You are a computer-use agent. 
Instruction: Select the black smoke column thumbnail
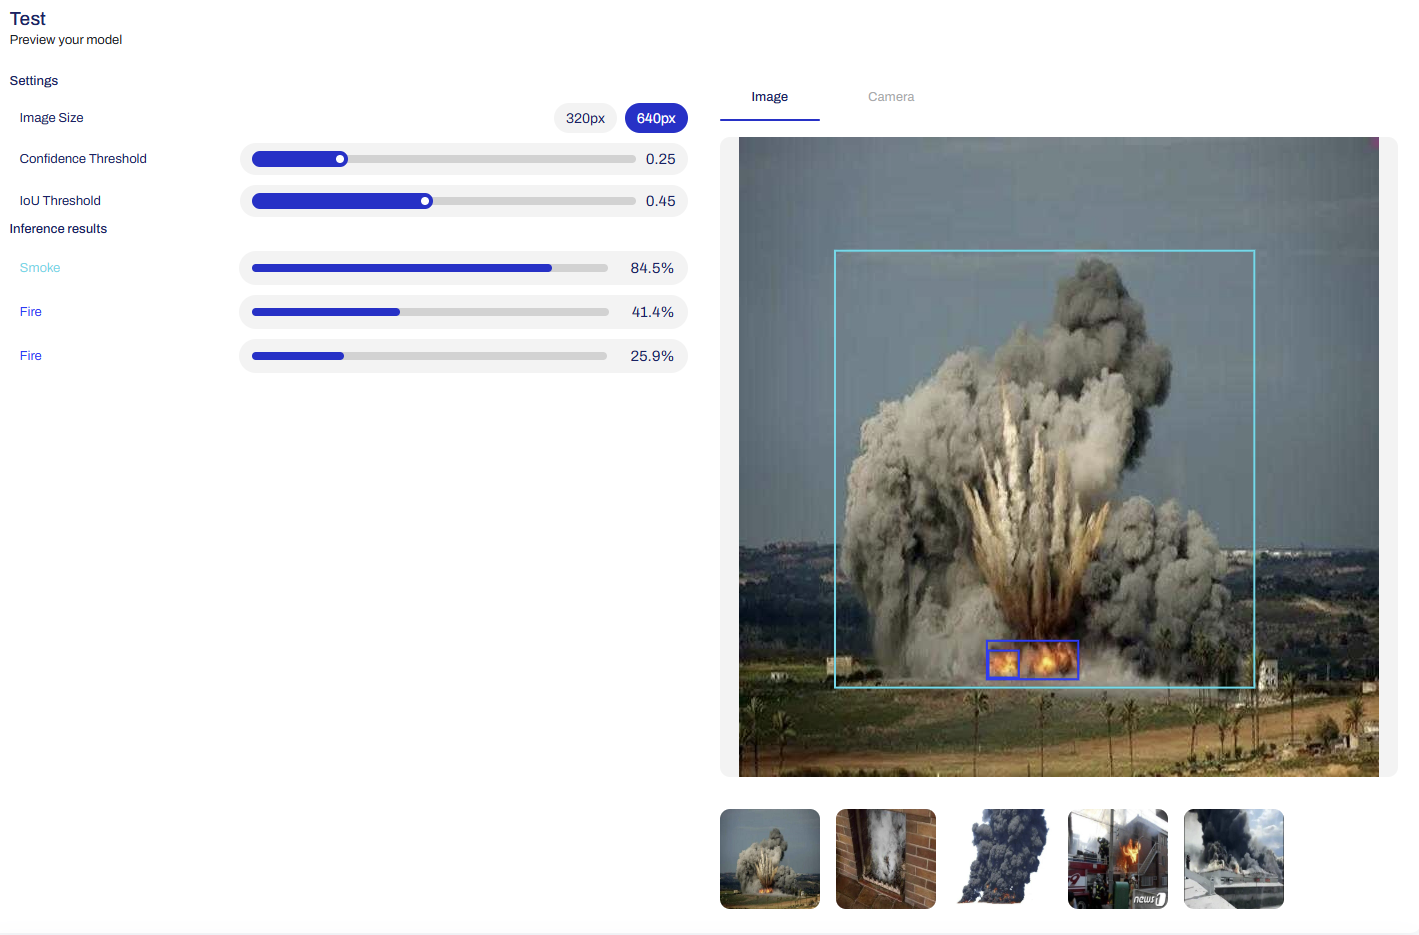[1002, 859]
